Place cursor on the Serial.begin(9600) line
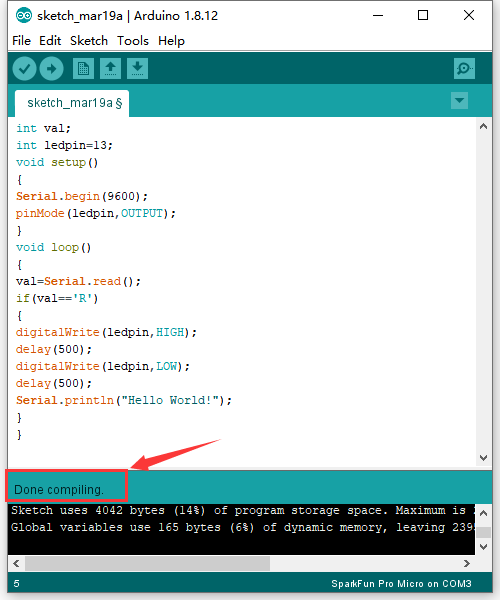Viewport: 500px width, 600px height. tap(81, 196)
